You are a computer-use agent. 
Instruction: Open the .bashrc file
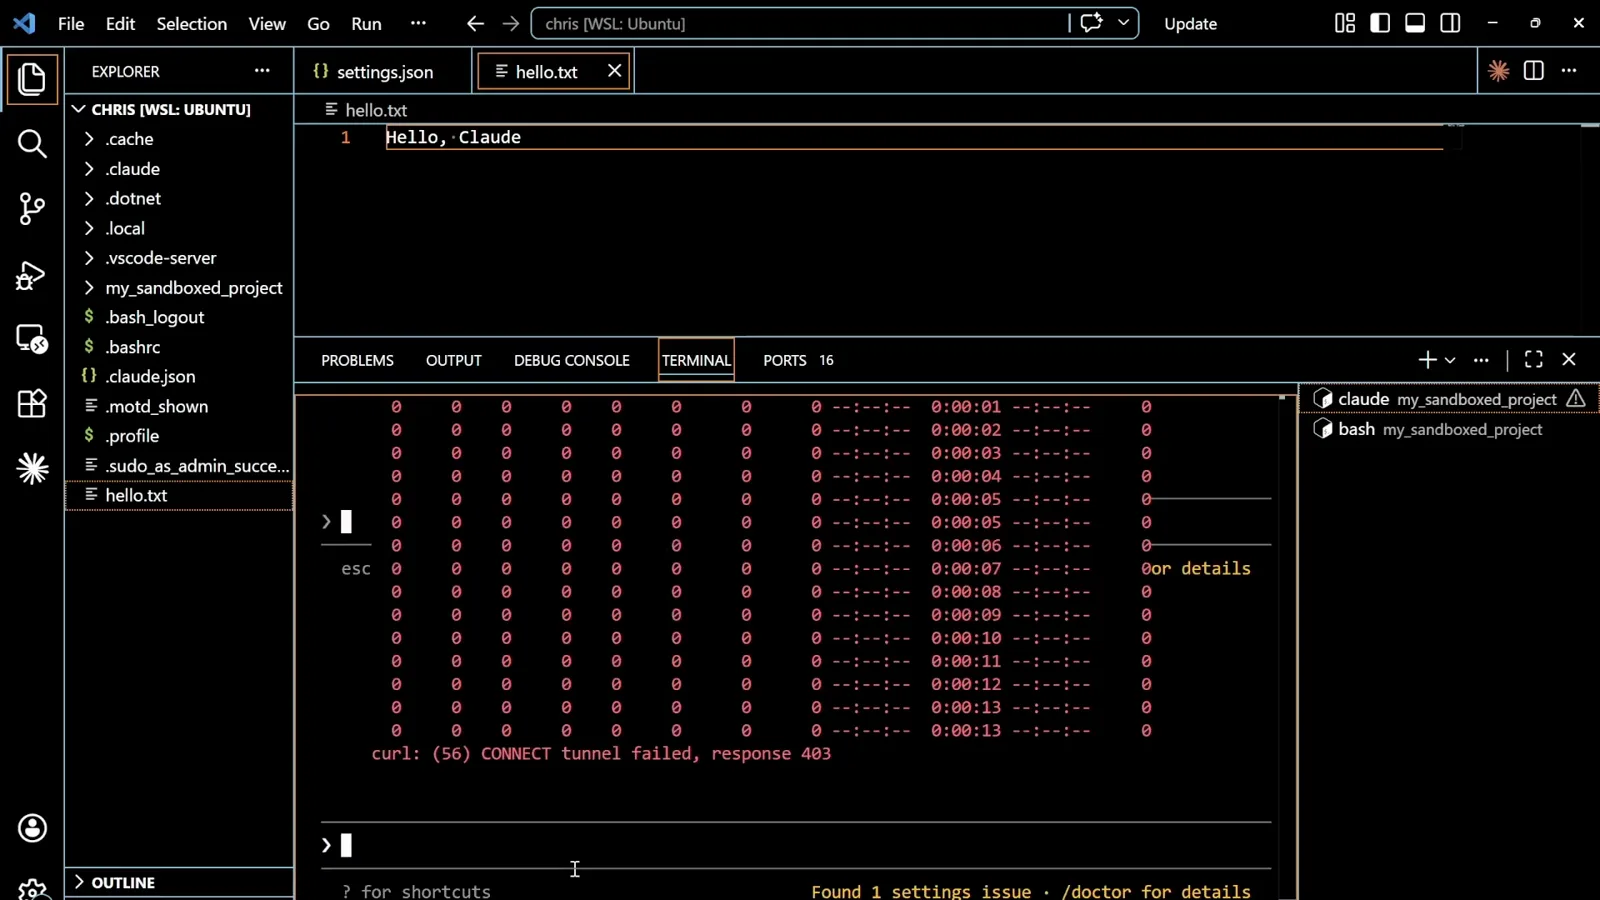tap(179, 347)
